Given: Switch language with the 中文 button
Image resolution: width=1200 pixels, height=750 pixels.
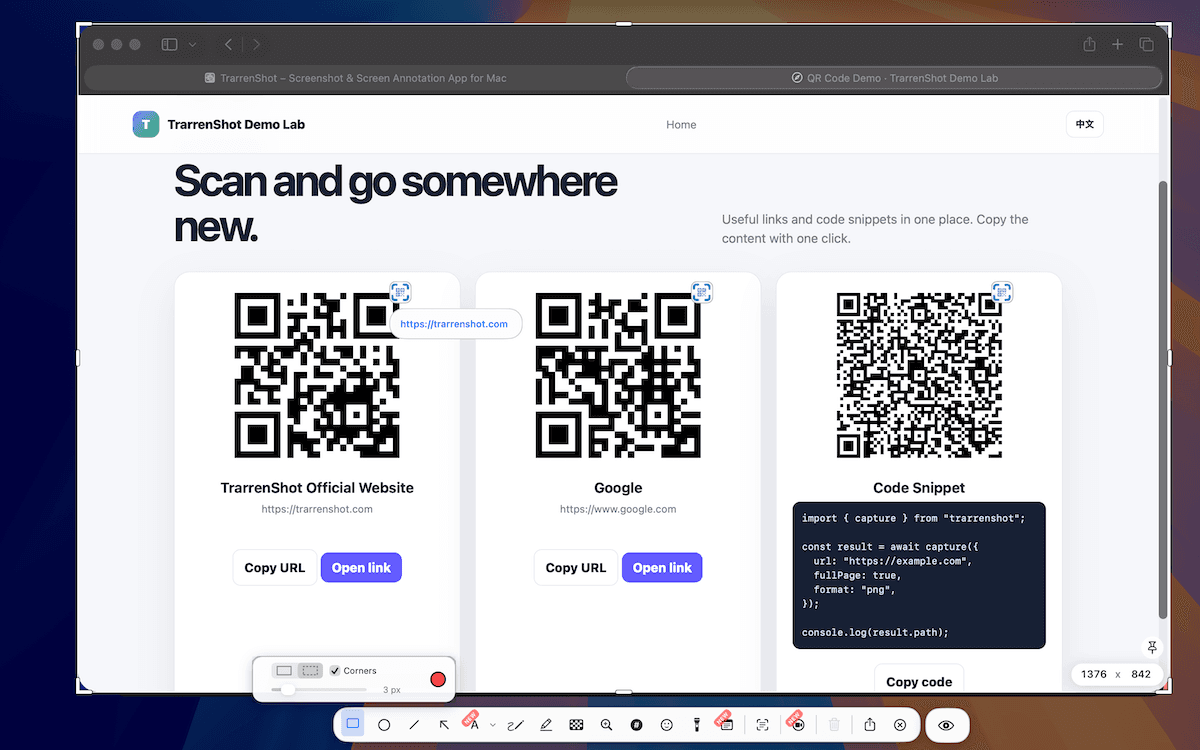Looking at the screenshot, I should tap(1085, 125).
